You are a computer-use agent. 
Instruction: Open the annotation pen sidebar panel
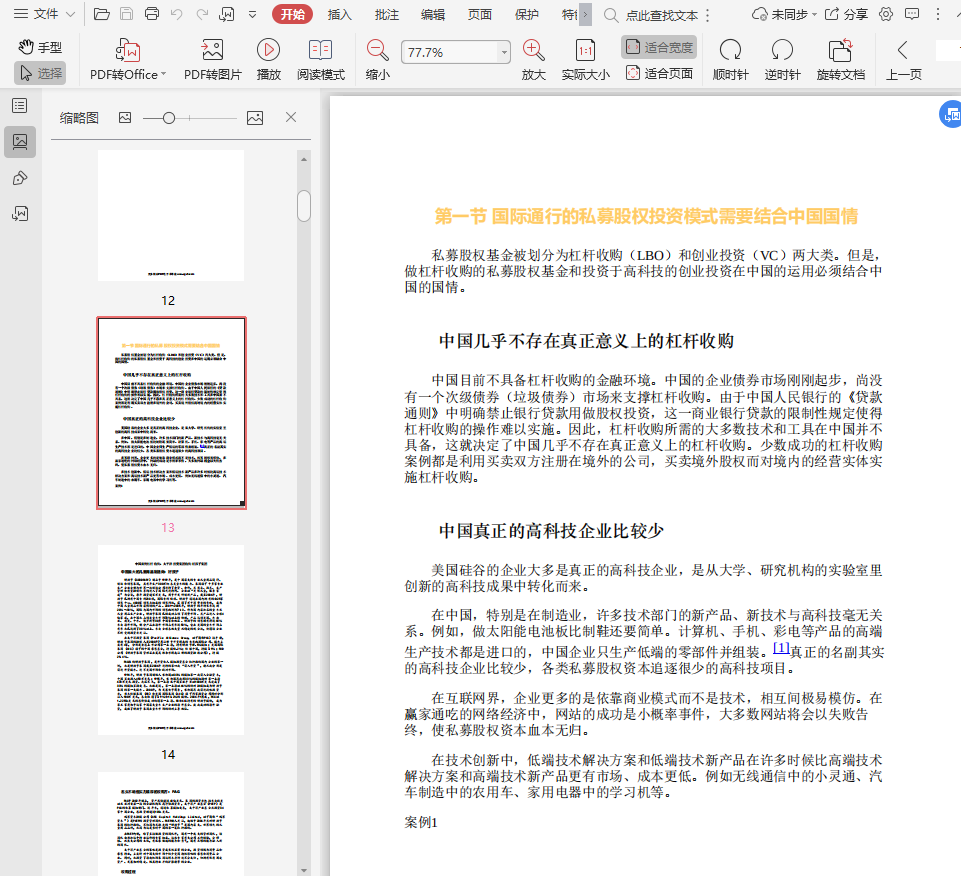(20, 178)
